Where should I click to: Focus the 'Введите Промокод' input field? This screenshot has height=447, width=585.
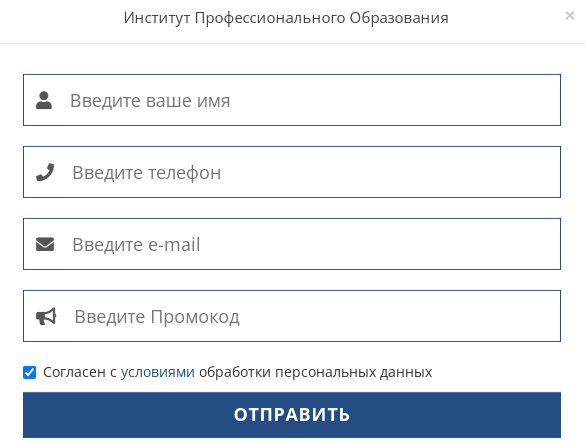[292, 316]
